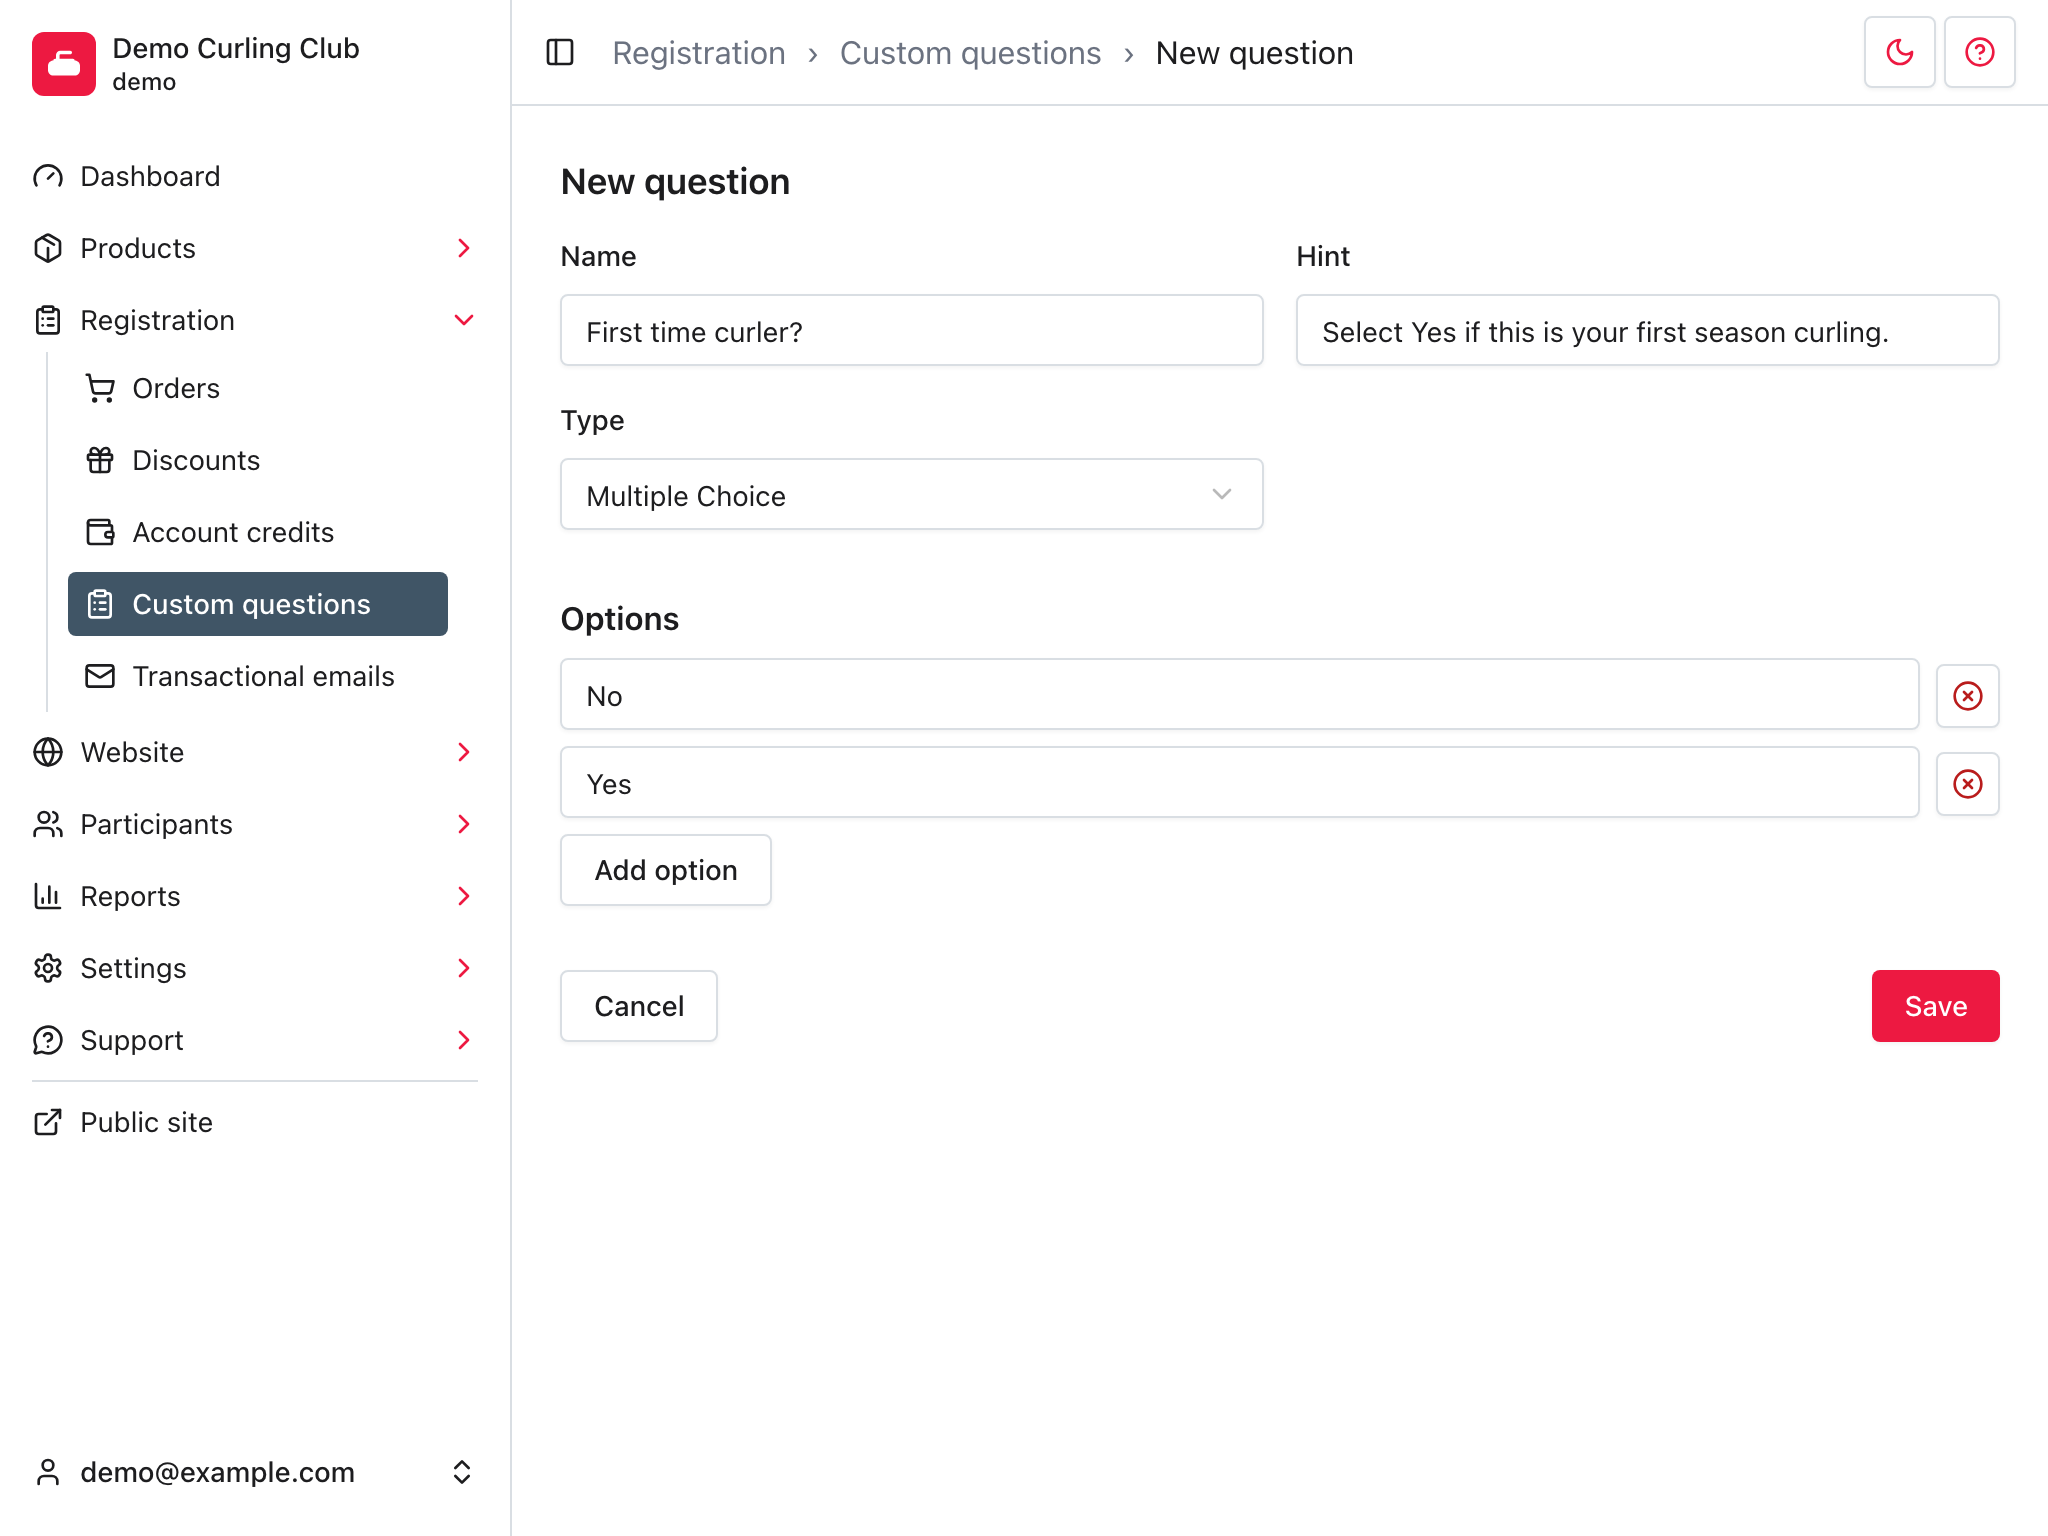Expand the Products menu chevron
Screen dimensions: 2048x1536
pos(463,248)
